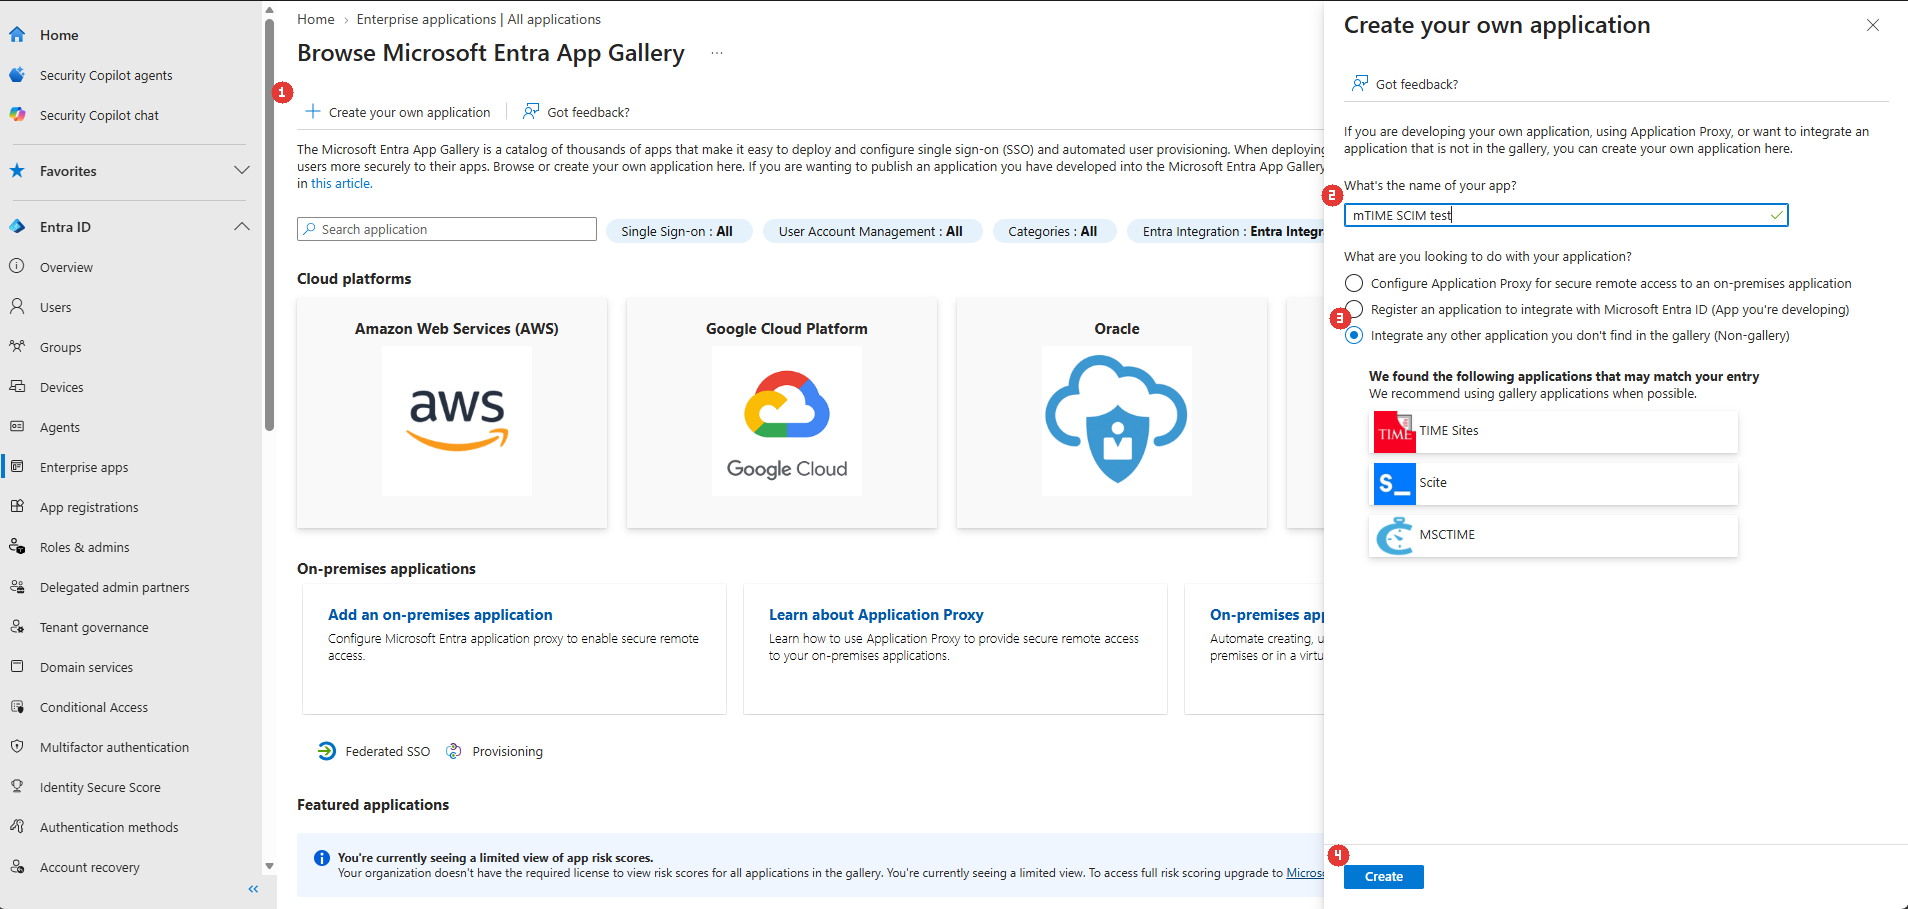Click the Authentication methods icon
The image size is (1908, 909).
(17, 827)
